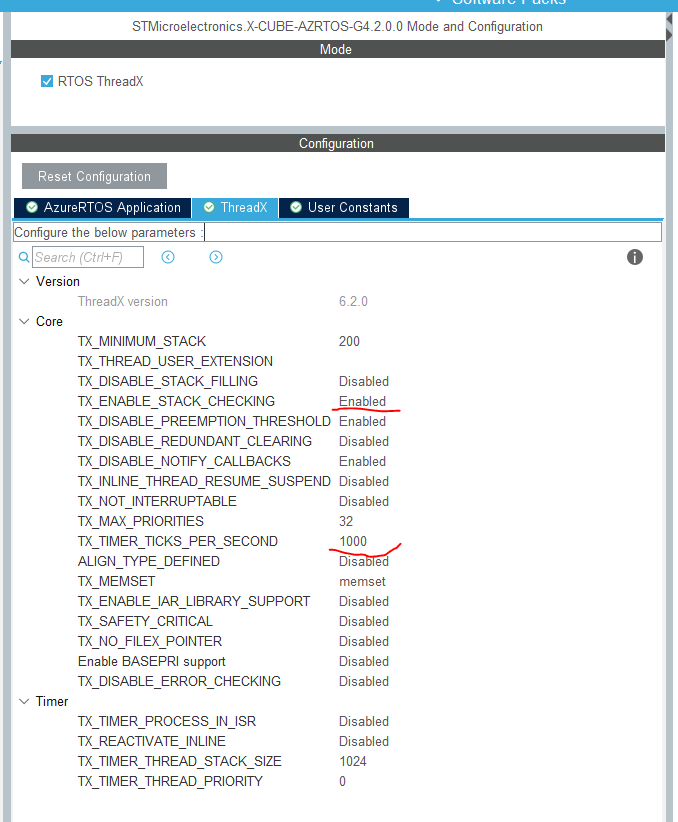Change TX_NO_FILEX_POINTER Disabled value

pos(364,641)
